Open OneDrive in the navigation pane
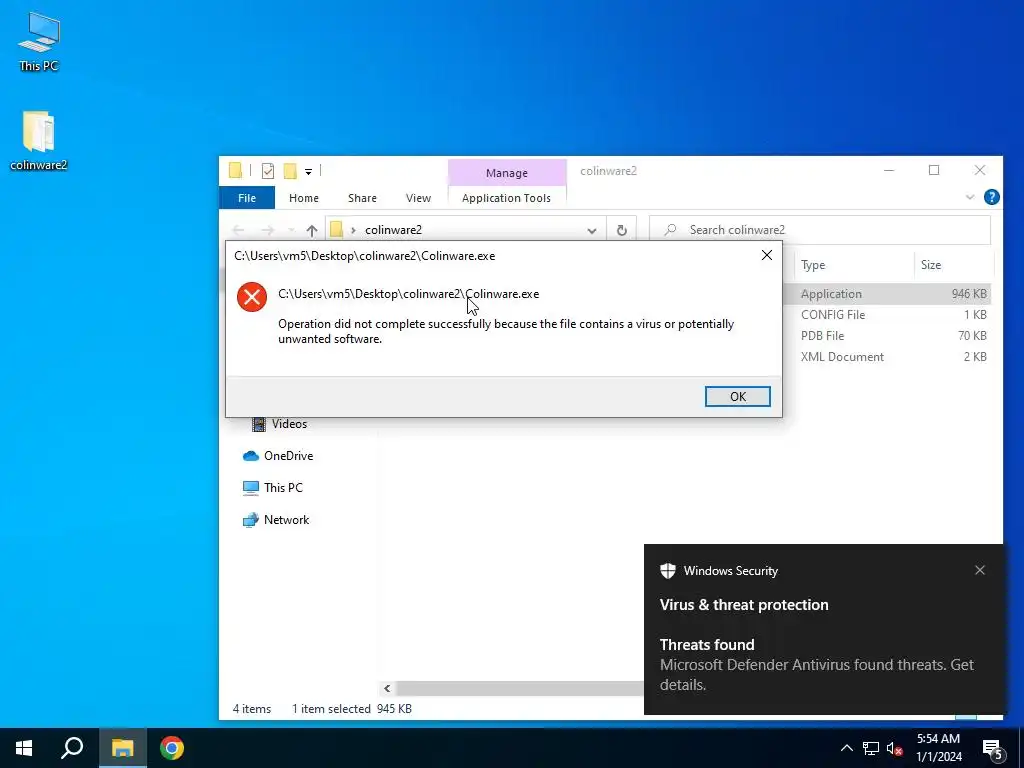This screenshot has height=768, width=1024. point(278,456)
